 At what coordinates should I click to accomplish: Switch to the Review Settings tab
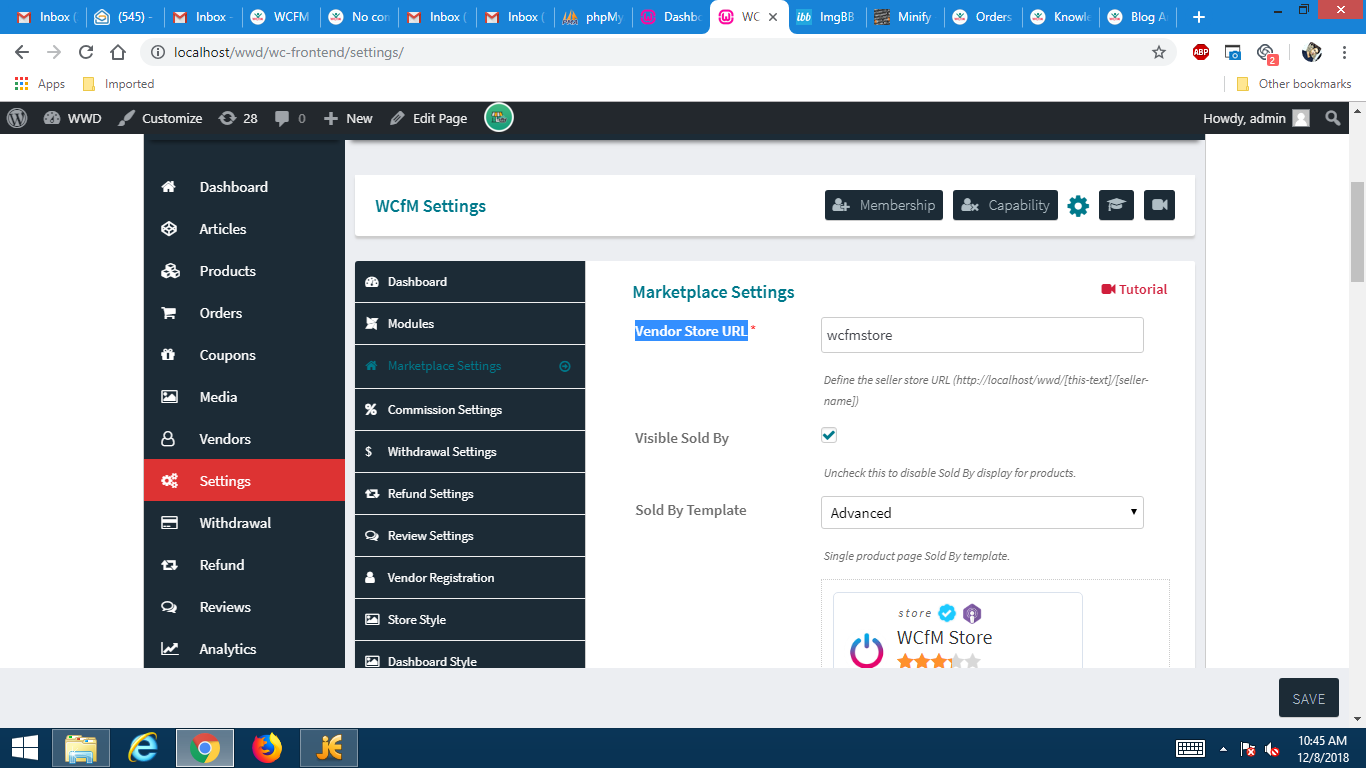click(x=470, y=536)
